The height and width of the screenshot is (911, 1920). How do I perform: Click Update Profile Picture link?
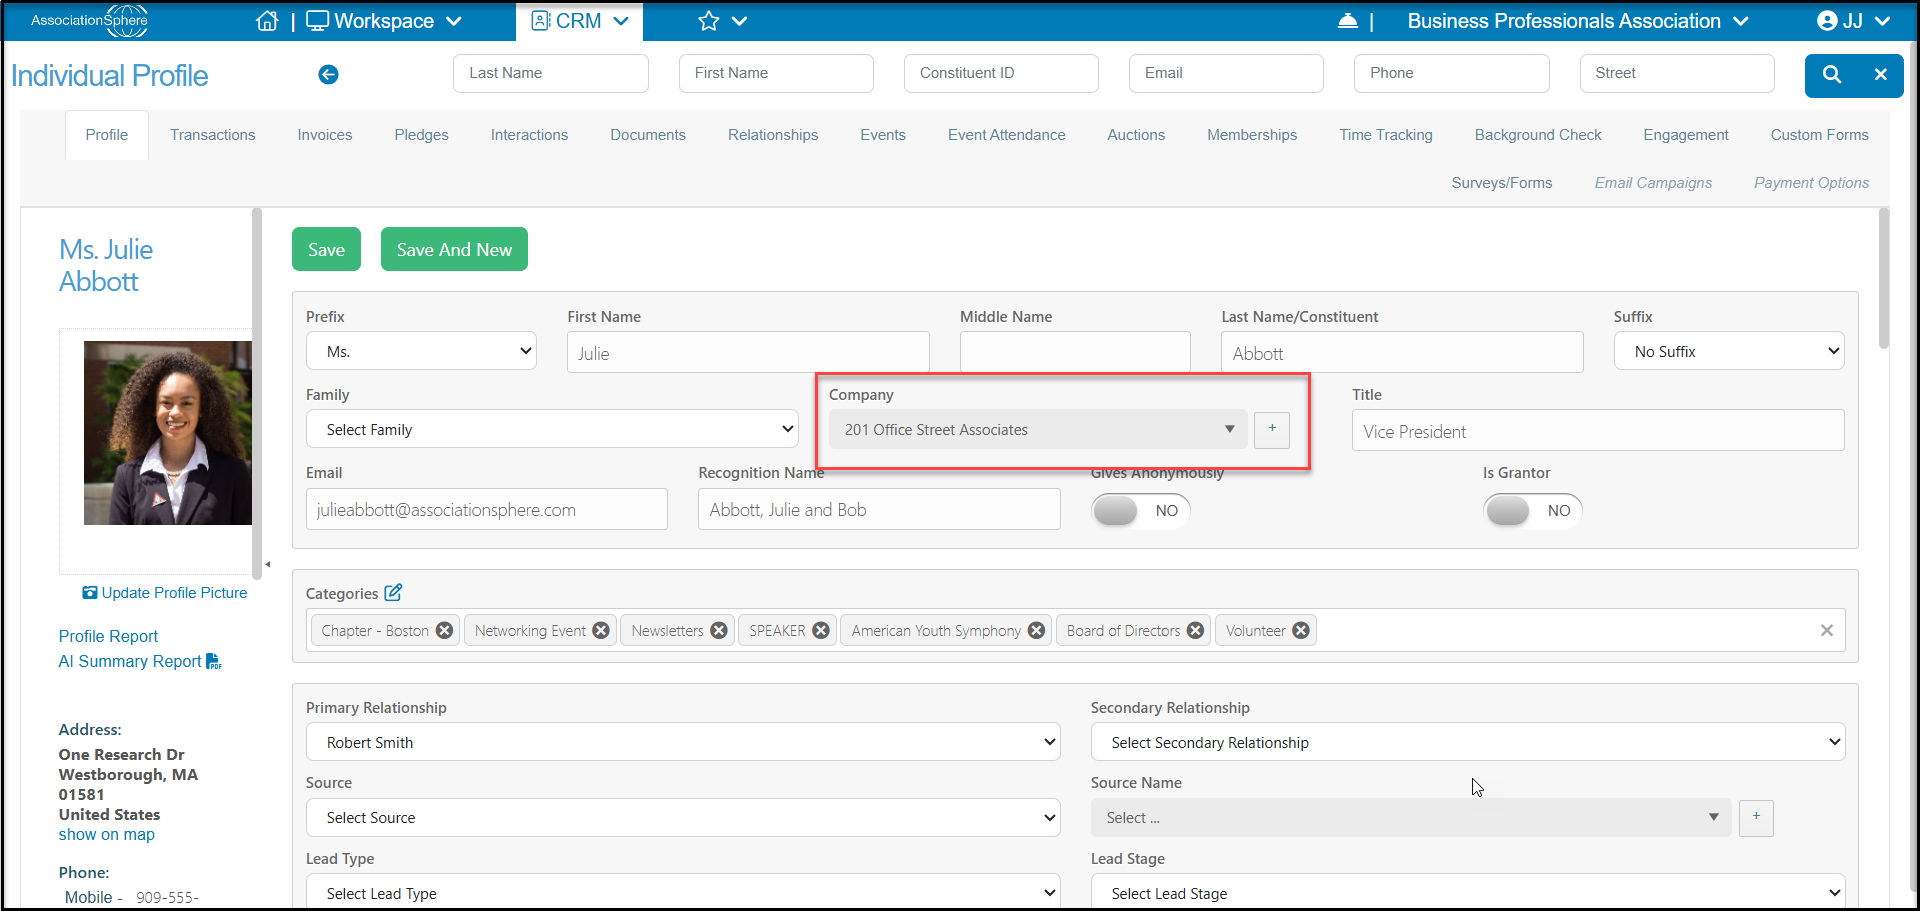pyautogui.click(x=165, y=592)
